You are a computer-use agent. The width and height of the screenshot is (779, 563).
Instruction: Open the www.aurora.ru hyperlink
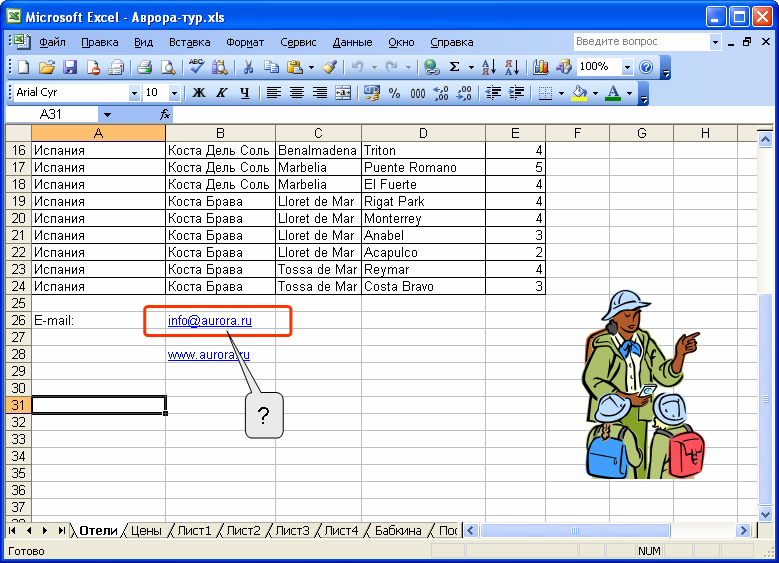click(209, 355)
